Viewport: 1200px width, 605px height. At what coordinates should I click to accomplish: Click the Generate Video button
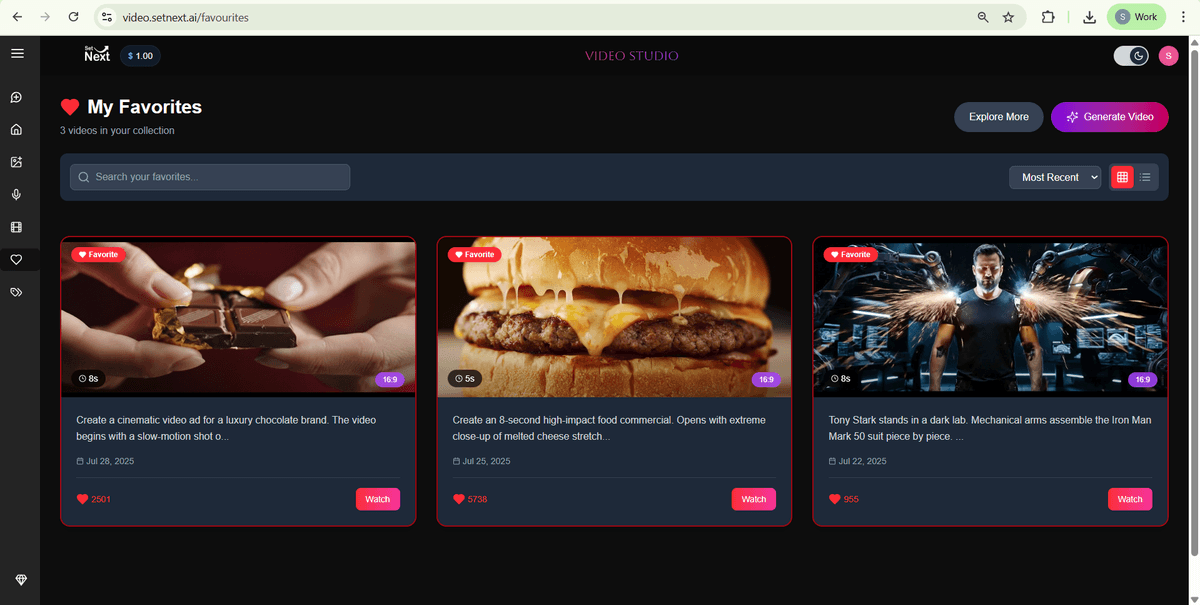(1109, 117)
